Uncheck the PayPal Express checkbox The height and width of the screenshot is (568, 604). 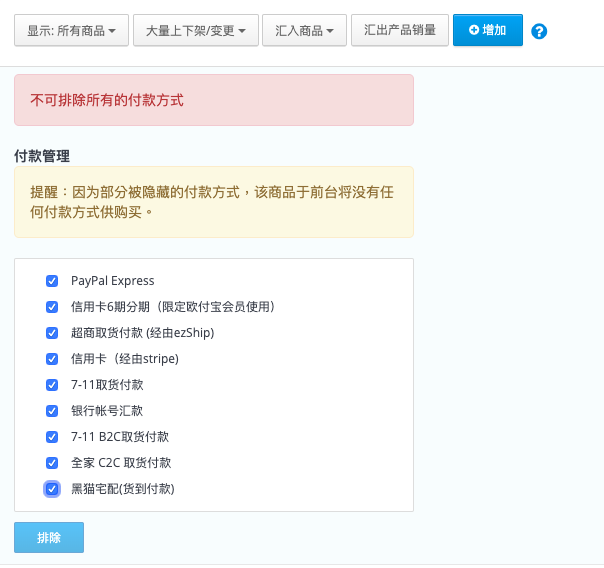(52, 281)
